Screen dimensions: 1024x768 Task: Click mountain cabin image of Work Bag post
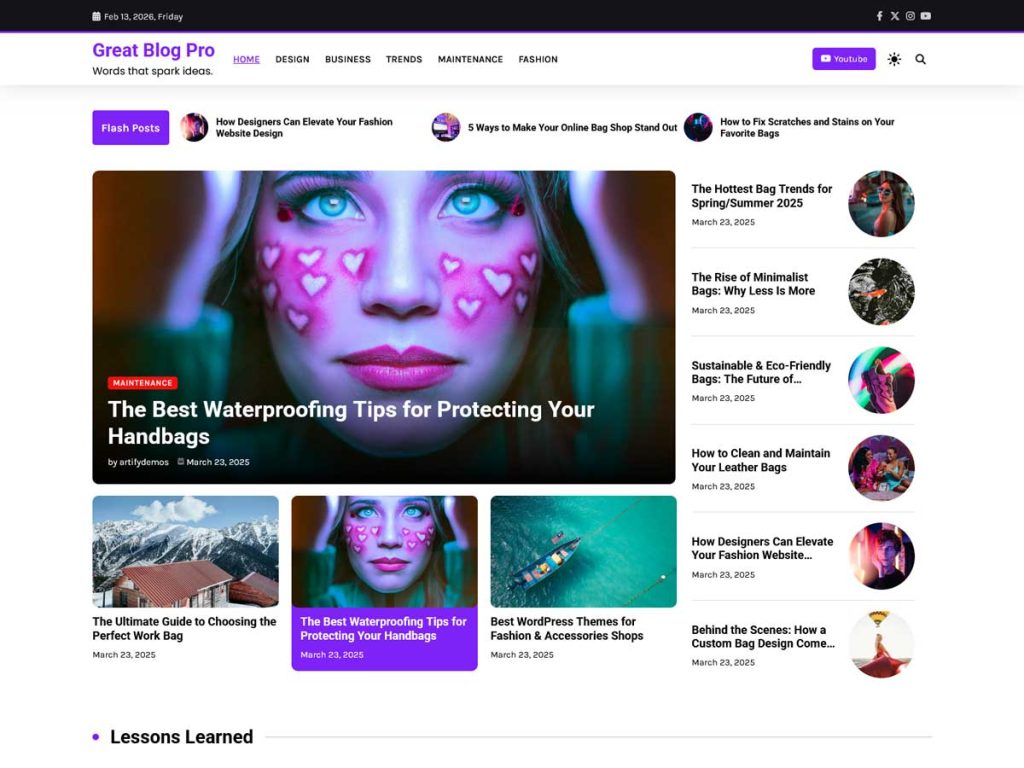tap(185, 552)
